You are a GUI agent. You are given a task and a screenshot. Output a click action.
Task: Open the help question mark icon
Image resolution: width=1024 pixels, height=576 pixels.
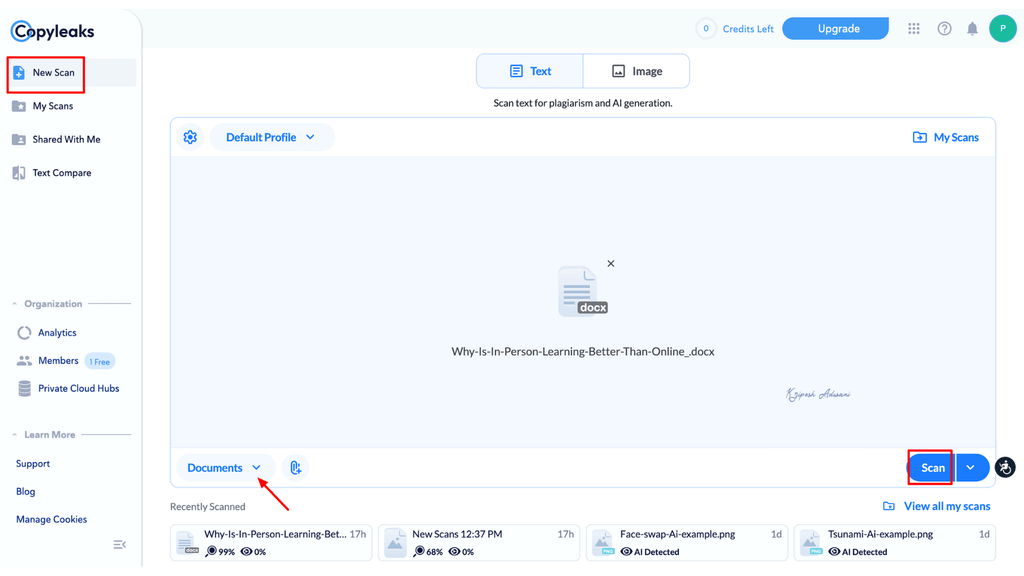[944, 29]
